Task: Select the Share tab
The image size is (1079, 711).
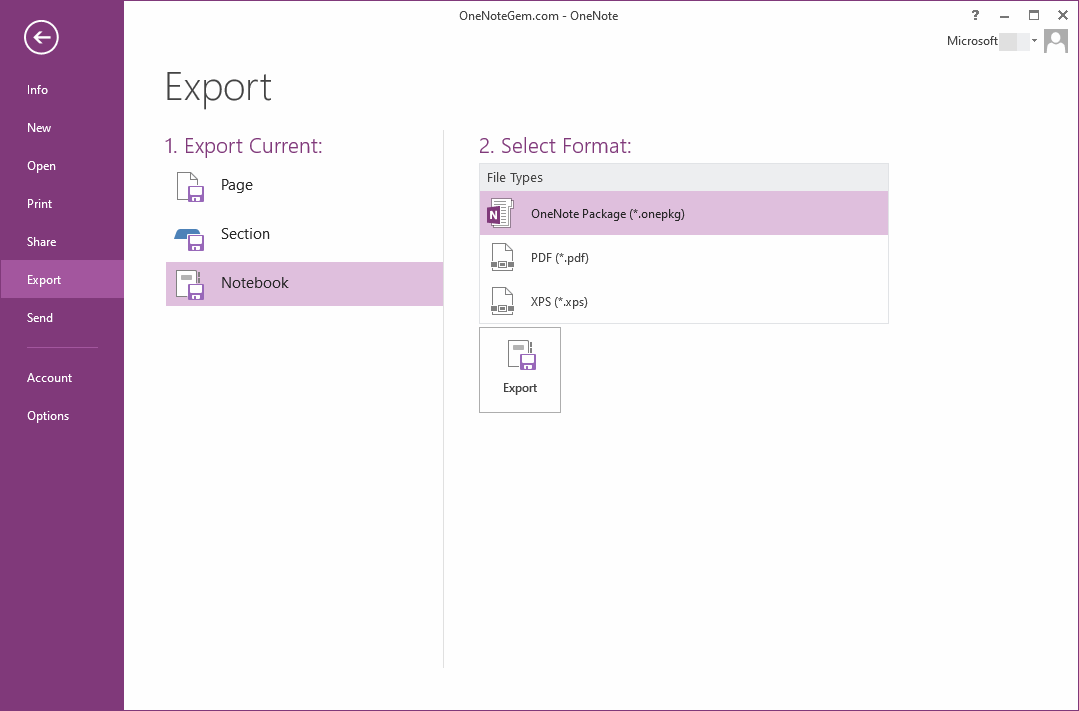Action: 62,242
